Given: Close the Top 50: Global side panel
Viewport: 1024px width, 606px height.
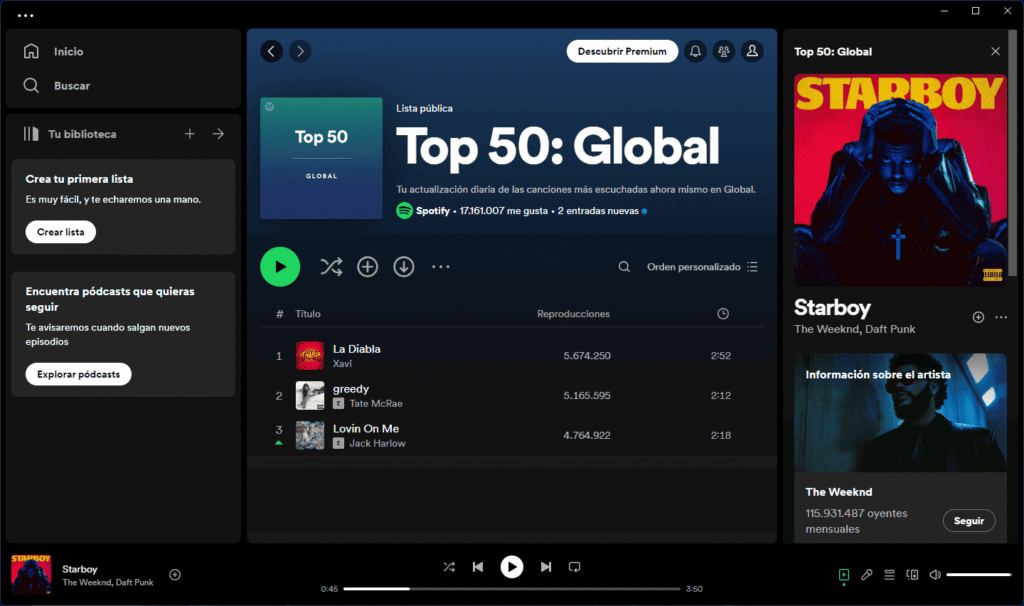Looking at the screenshot, I should [x=995, y=51].
